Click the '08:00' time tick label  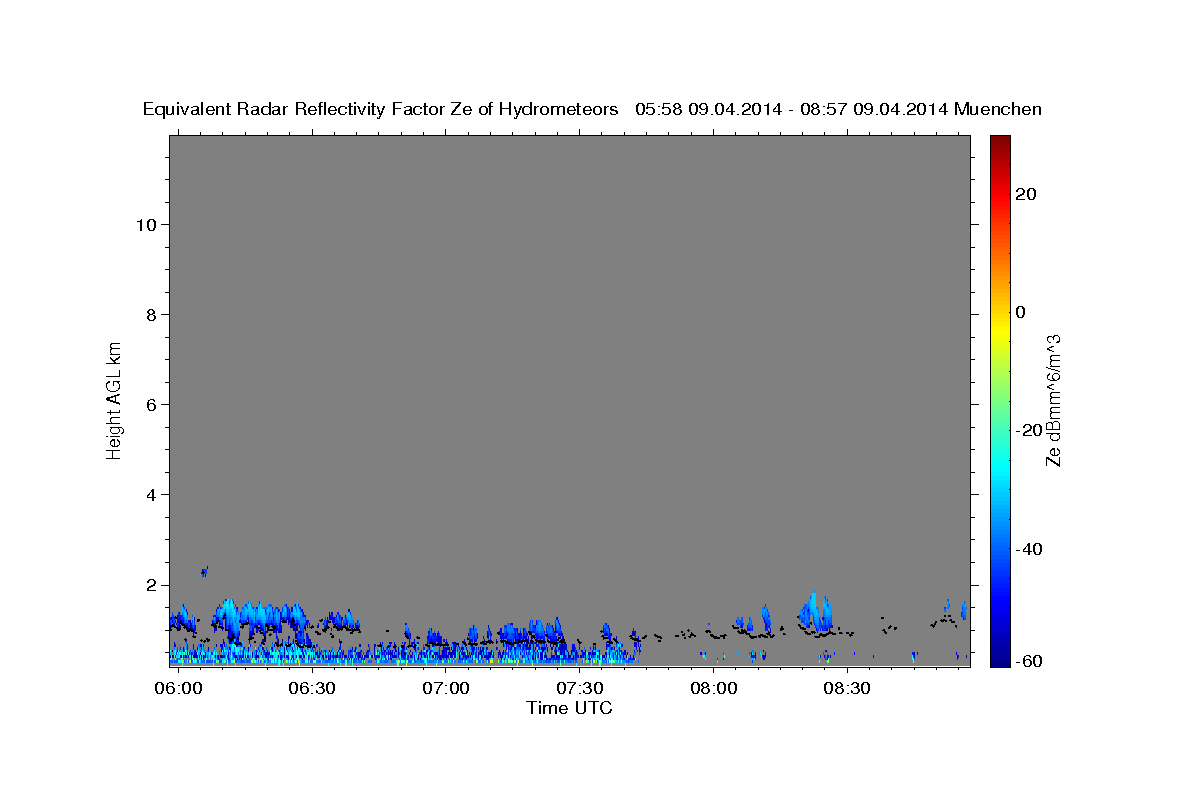[714, 689]
